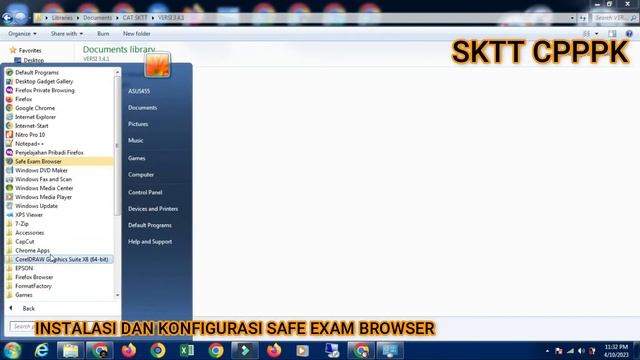Create a New folder in Explorer

click(137, 33)
